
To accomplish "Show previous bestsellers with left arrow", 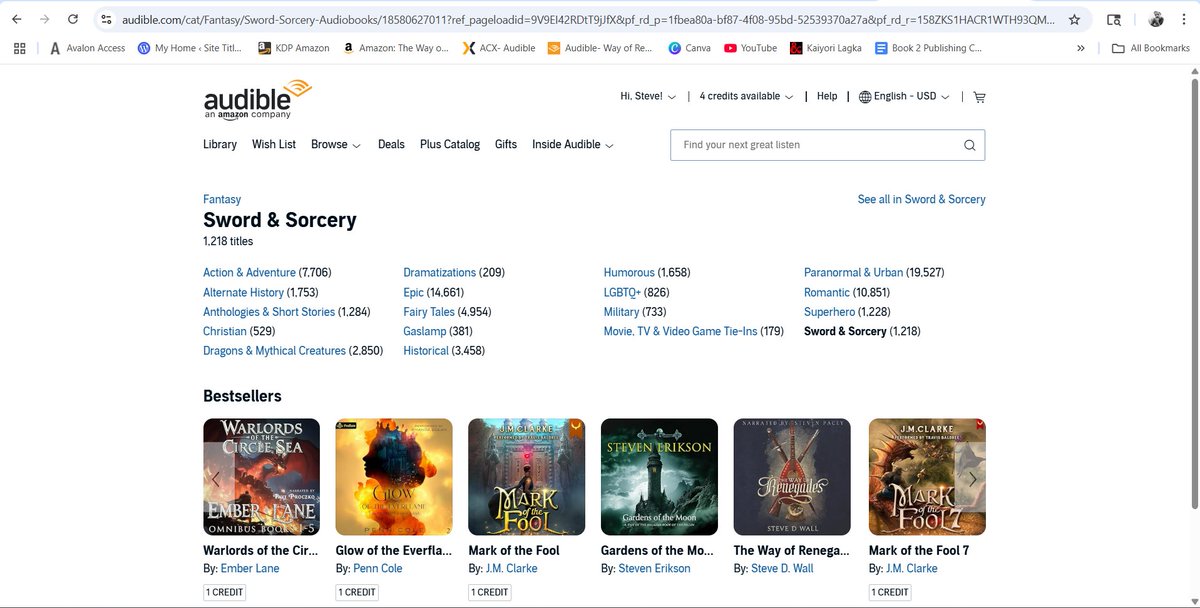I will coord(216,478).
